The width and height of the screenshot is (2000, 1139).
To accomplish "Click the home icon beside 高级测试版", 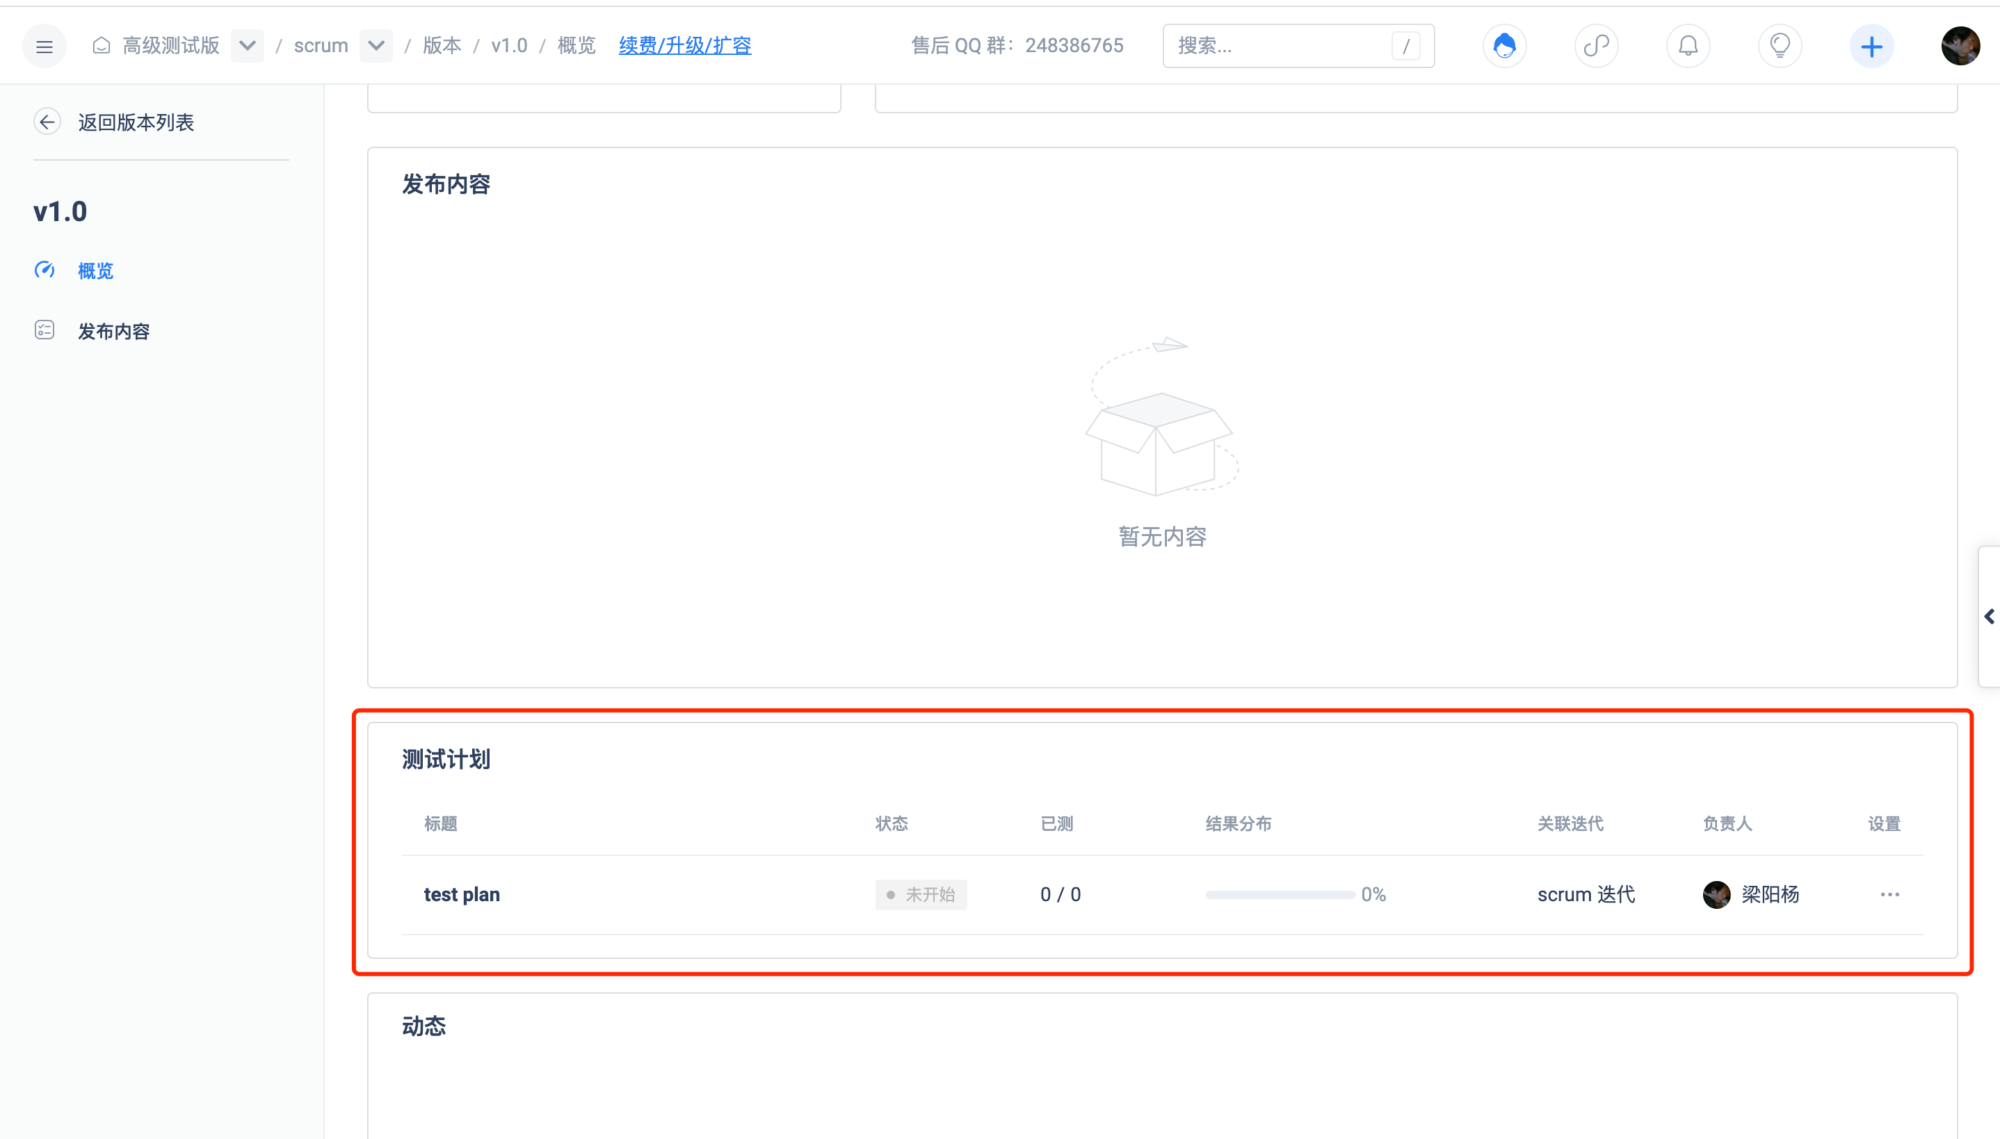I will (x=101, y=46).
